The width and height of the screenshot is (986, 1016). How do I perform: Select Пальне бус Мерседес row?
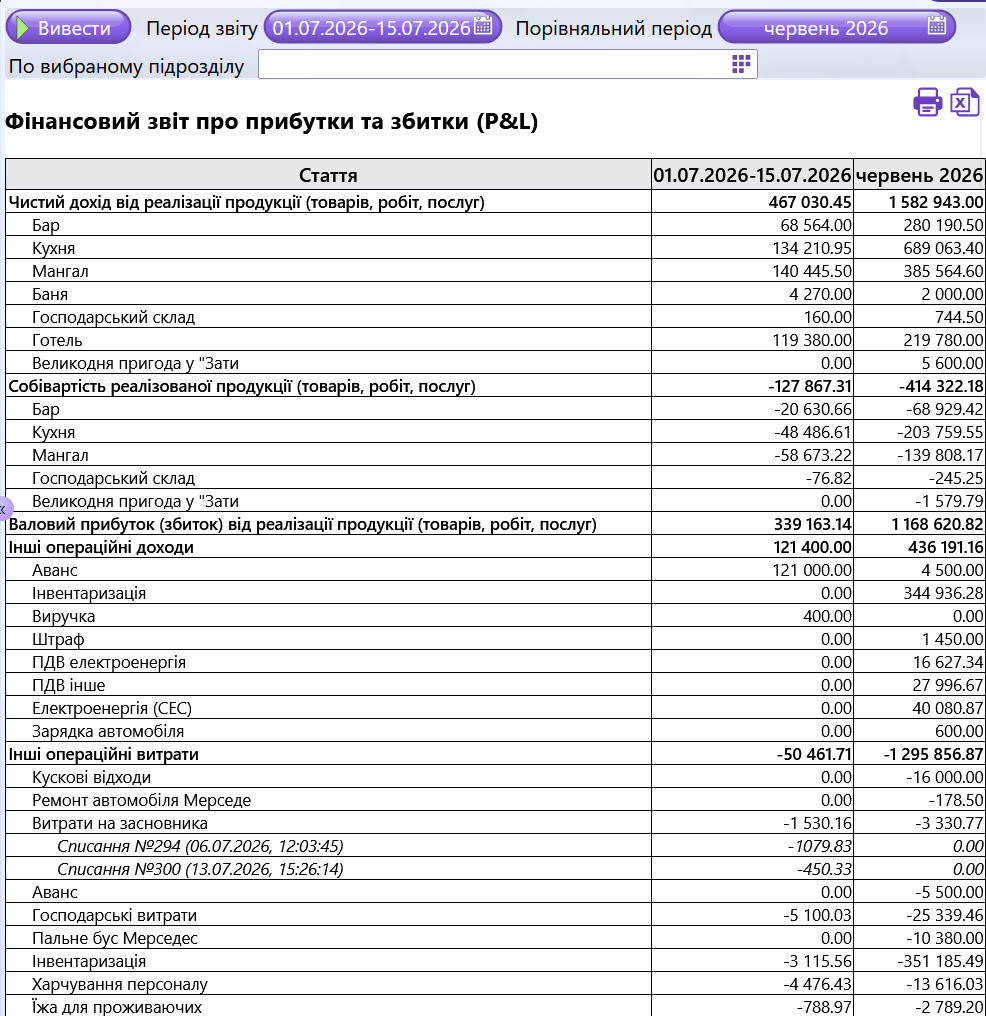[x=495, y=938]
